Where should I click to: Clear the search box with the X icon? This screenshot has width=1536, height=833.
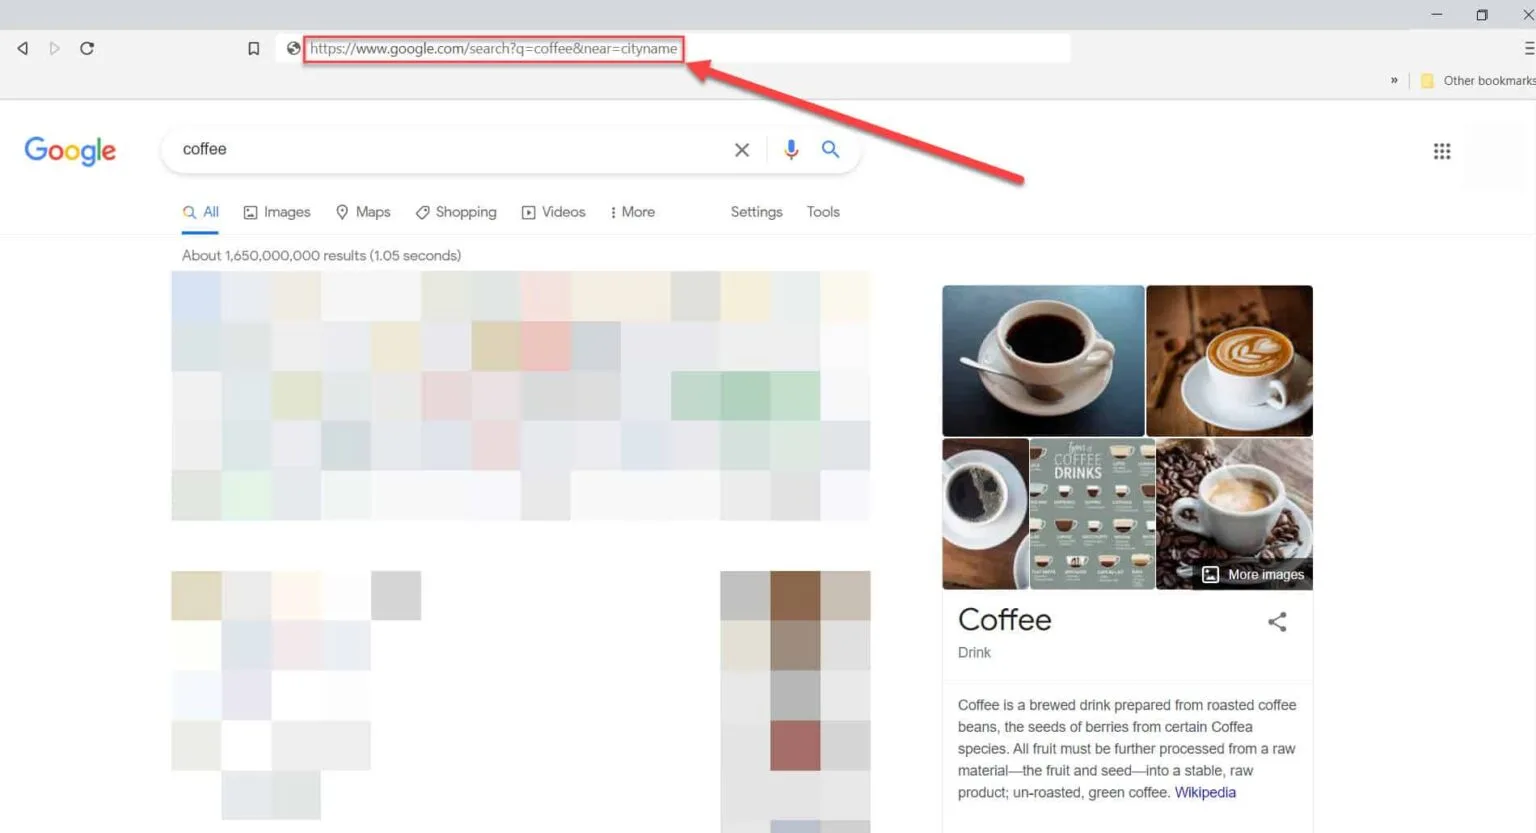point(742,149)
